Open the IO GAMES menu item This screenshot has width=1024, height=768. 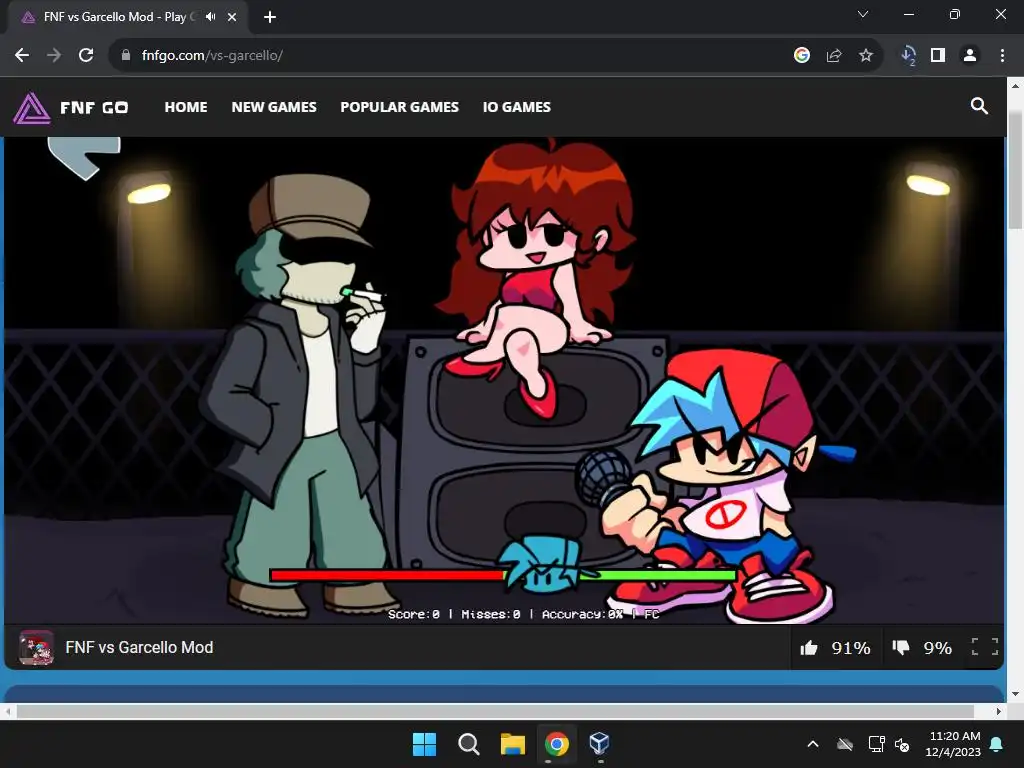516,107
